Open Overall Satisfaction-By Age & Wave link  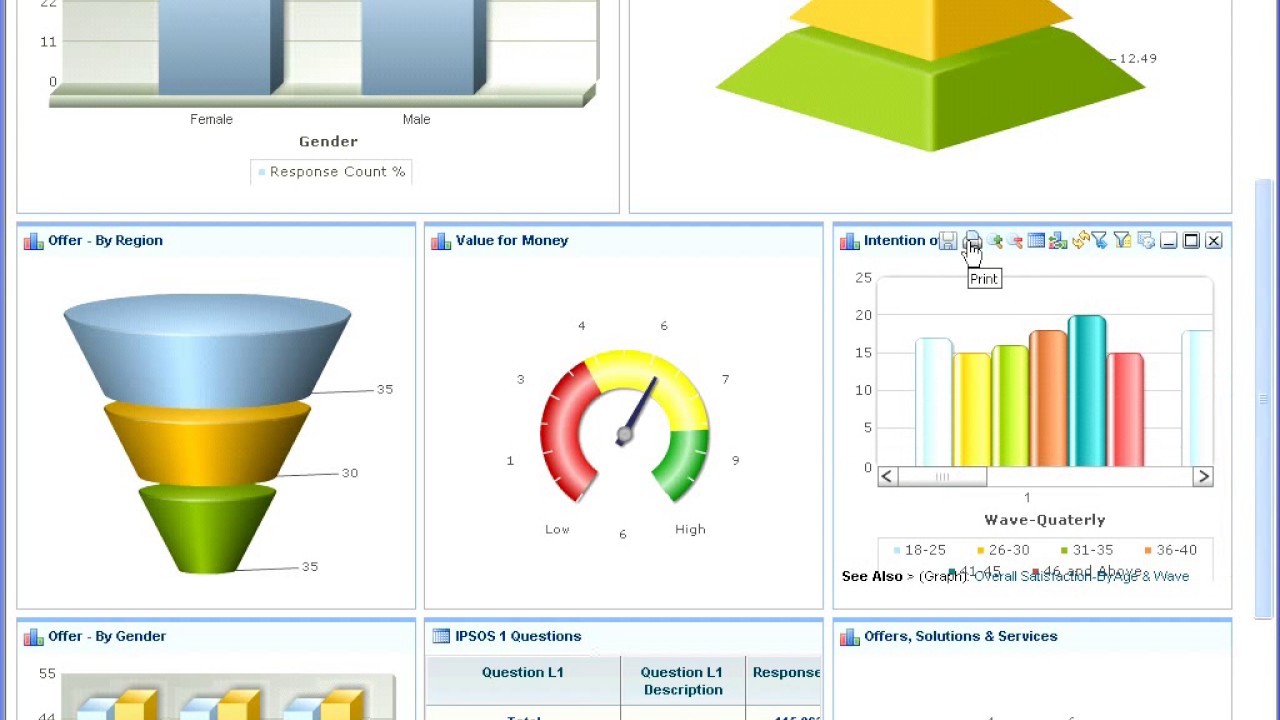coord(1081,576)
